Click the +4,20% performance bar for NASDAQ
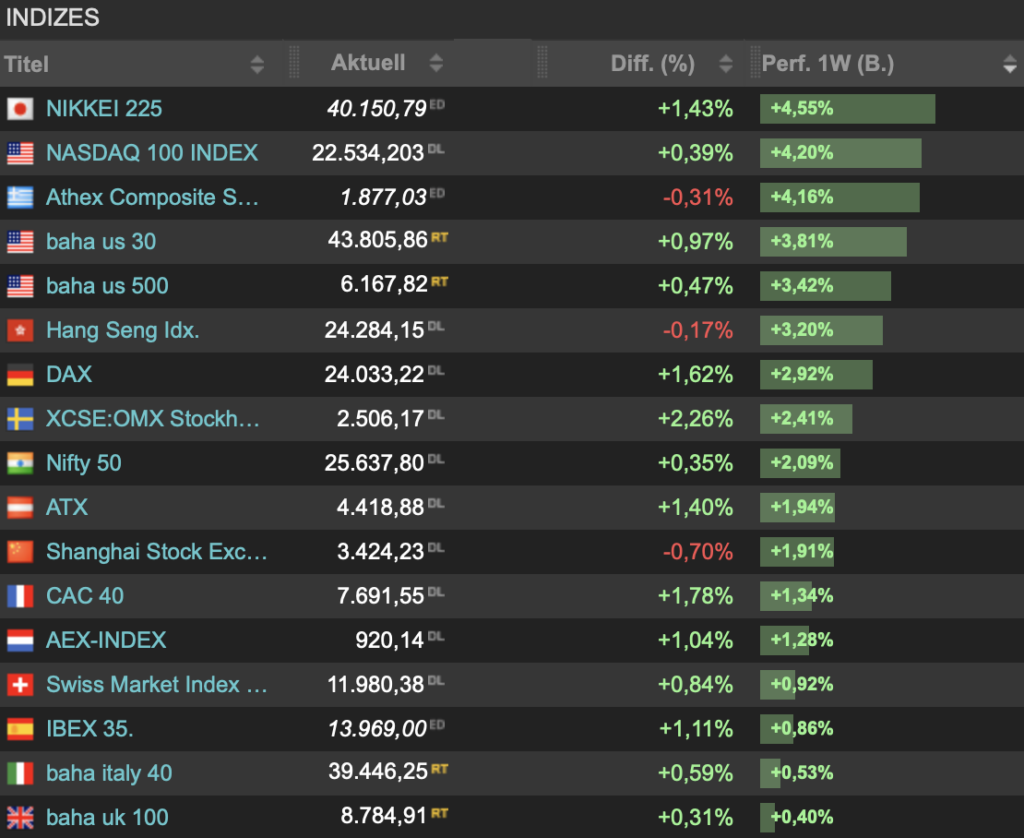 [x=840, y=153]
